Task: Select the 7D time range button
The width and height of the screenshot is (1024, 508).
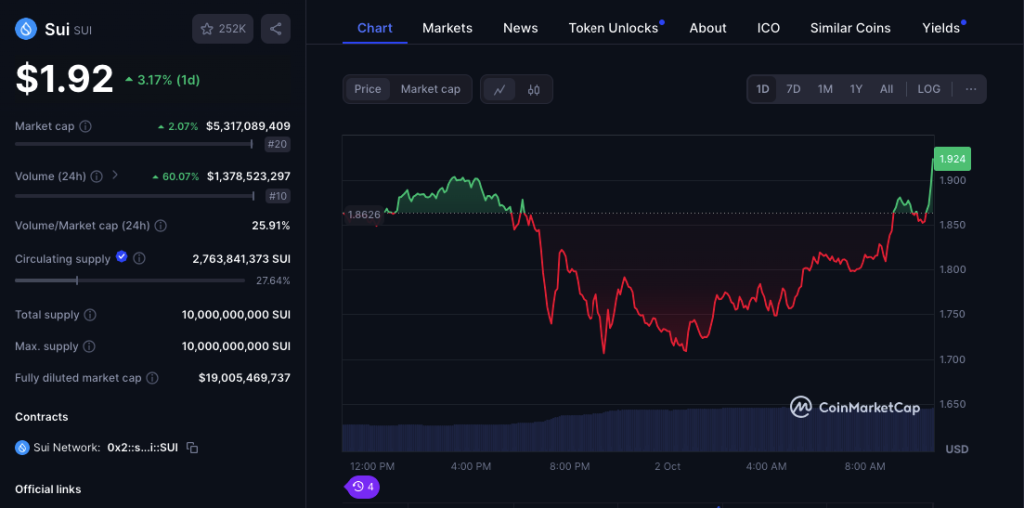Action: pos(793,89)
